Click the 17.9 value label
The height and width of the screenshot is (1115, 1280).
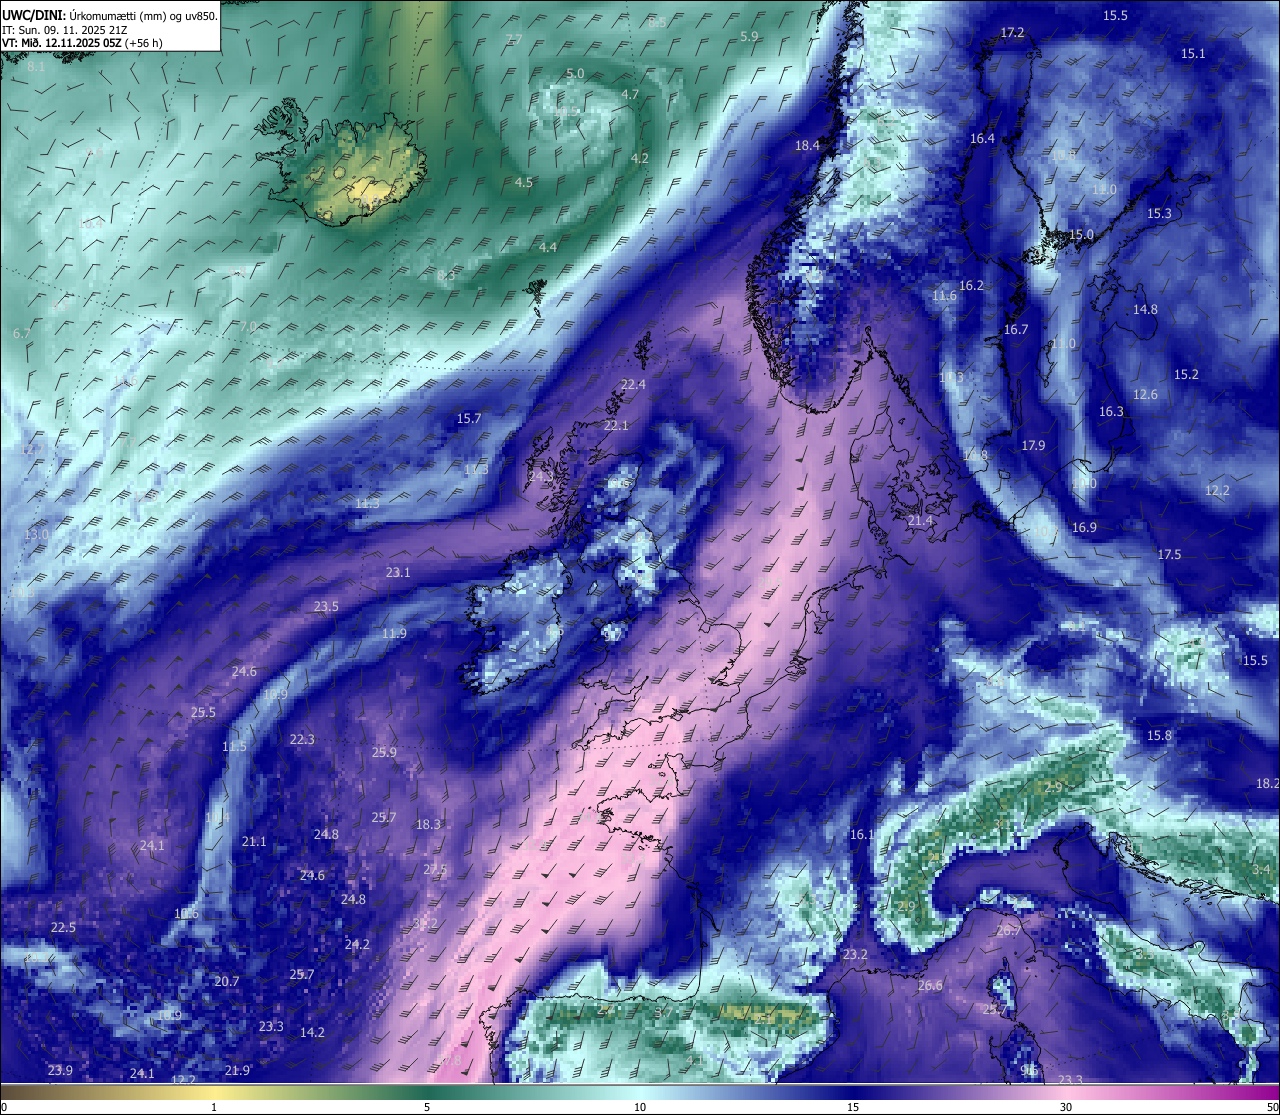pos(1033,446)
